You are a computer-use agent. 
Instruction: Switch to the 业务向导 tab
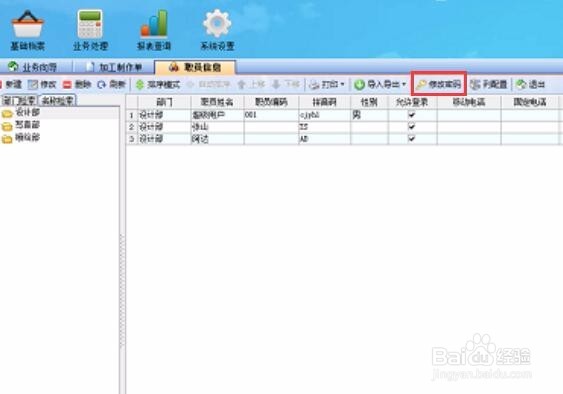pos(33,67)
